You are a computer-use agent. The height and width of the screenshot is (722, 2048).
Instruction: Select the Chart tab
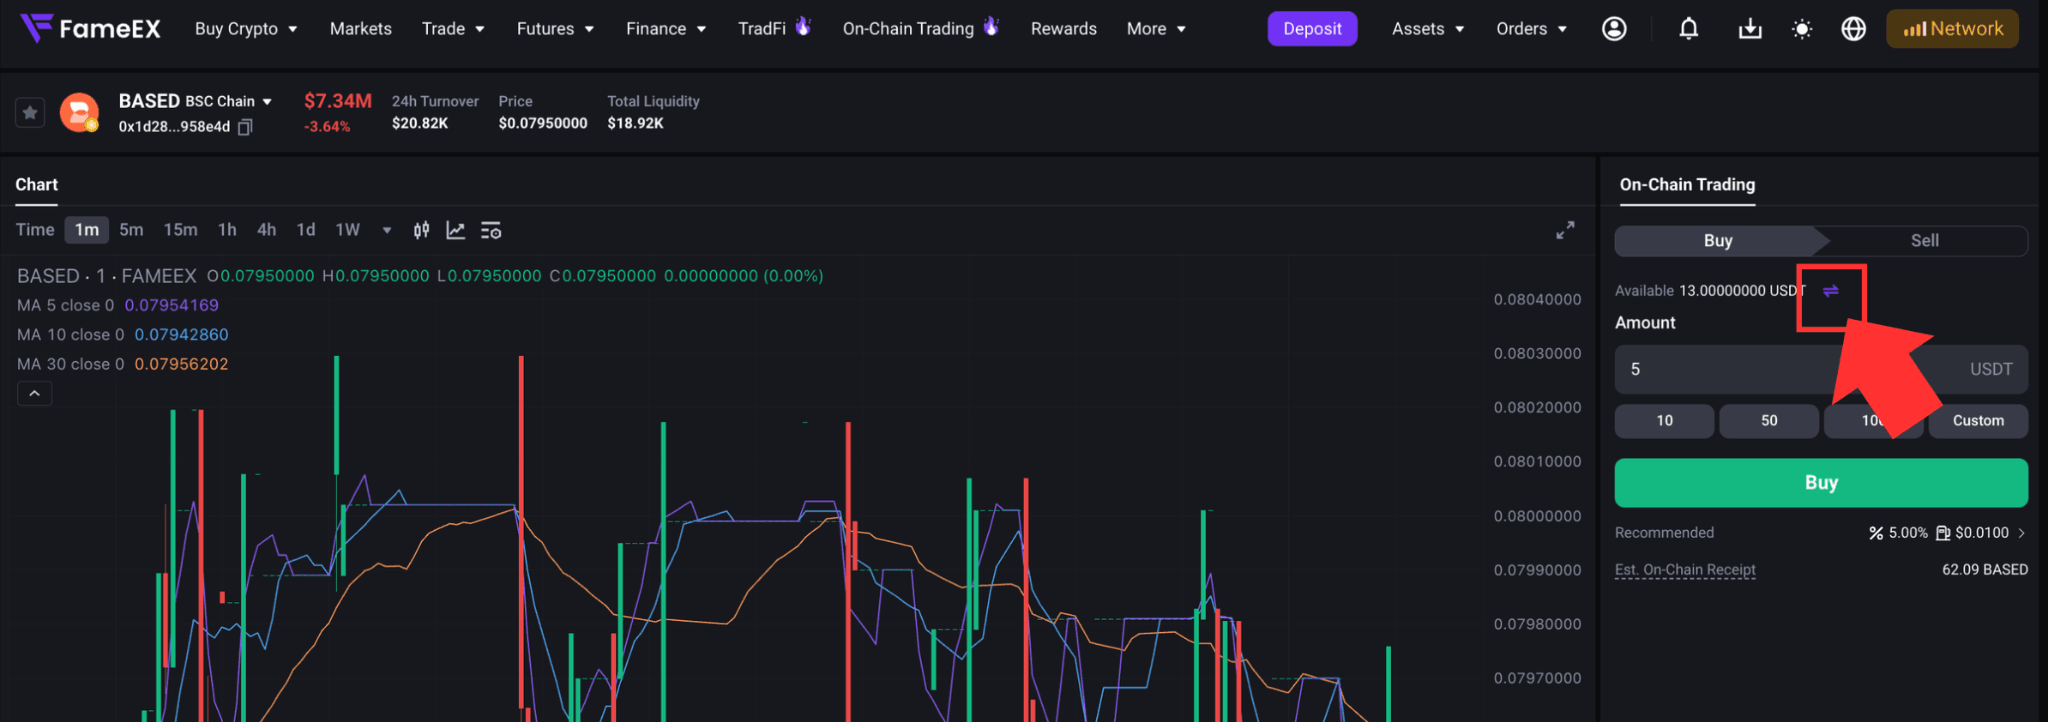point(37,184)
